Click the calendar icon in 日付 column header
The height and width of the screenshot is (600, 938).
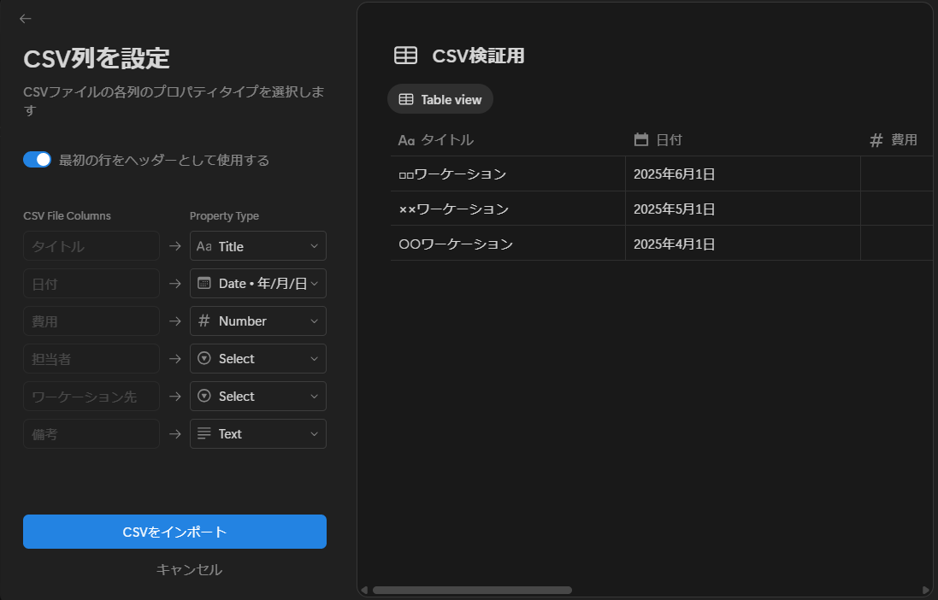click(x=641, y=139)
